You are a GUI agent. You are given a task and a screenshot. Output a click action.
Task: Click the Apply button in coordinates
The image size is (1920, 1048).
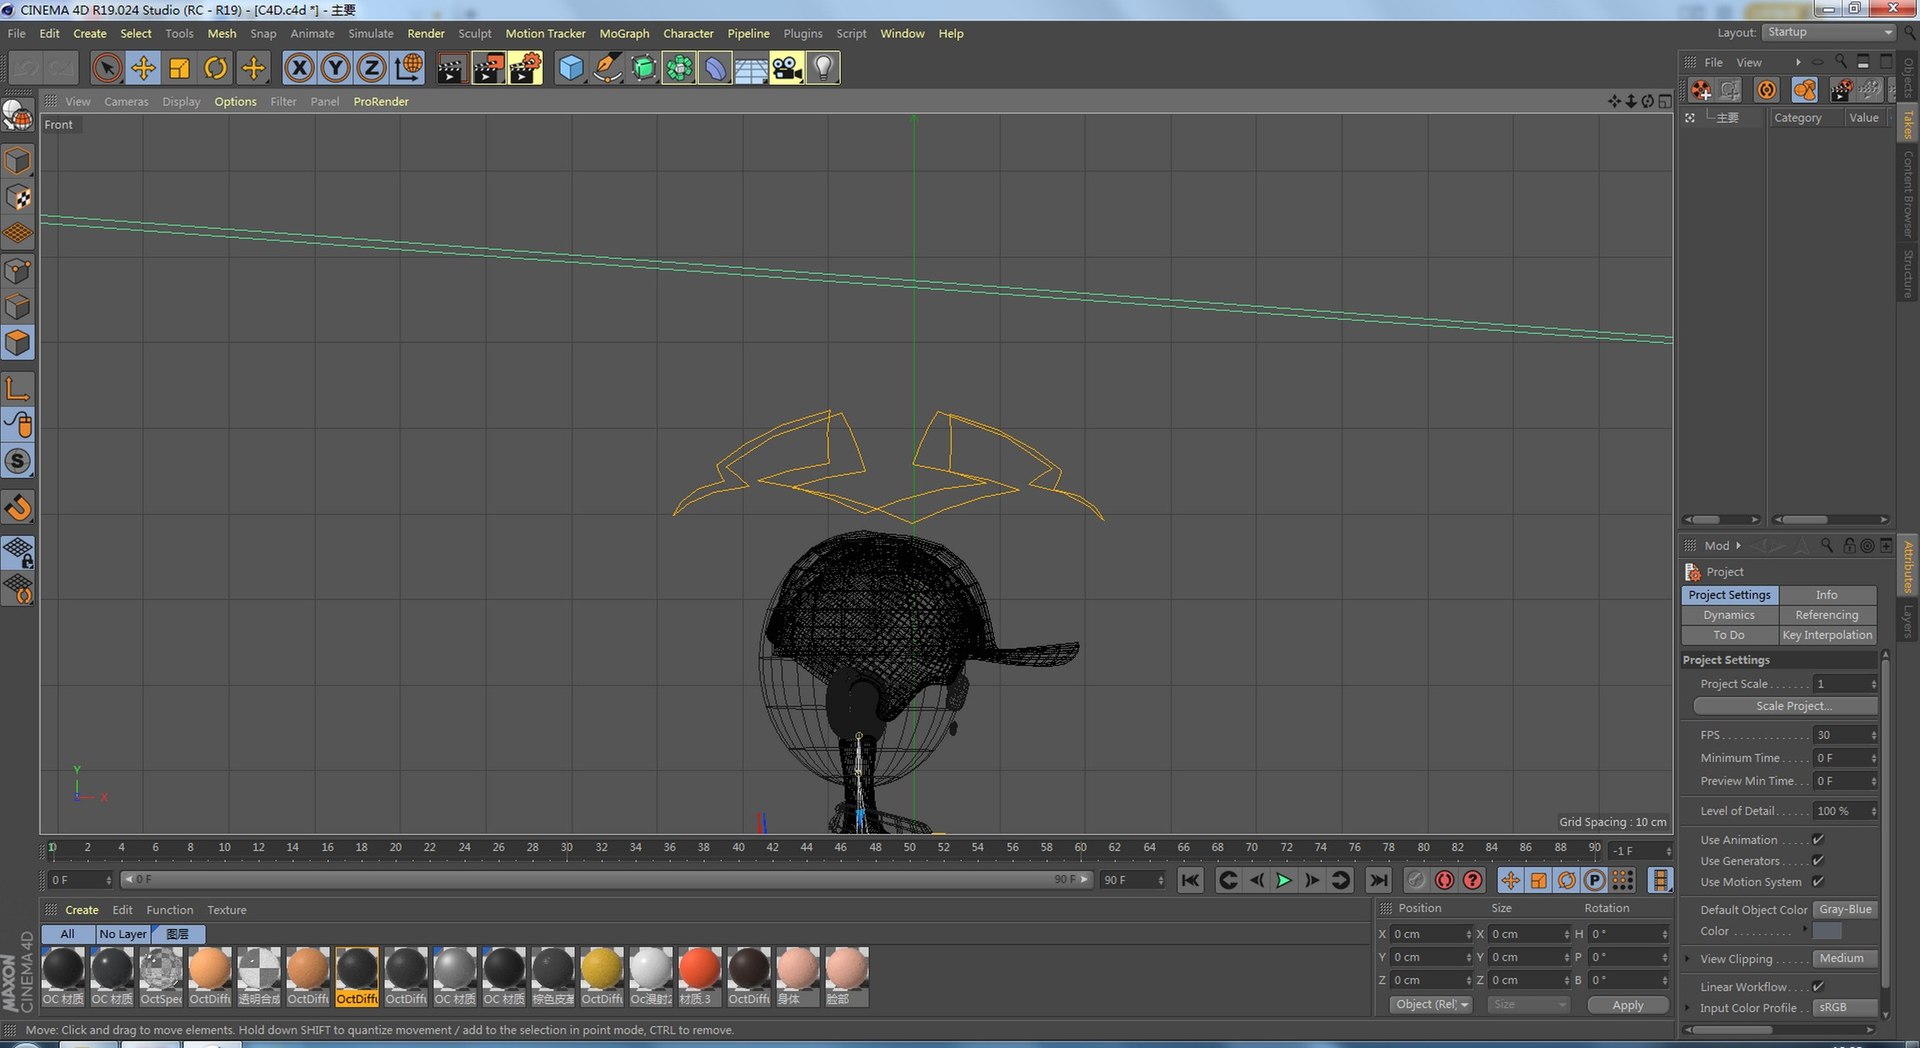click(x=1628, y=1005)
